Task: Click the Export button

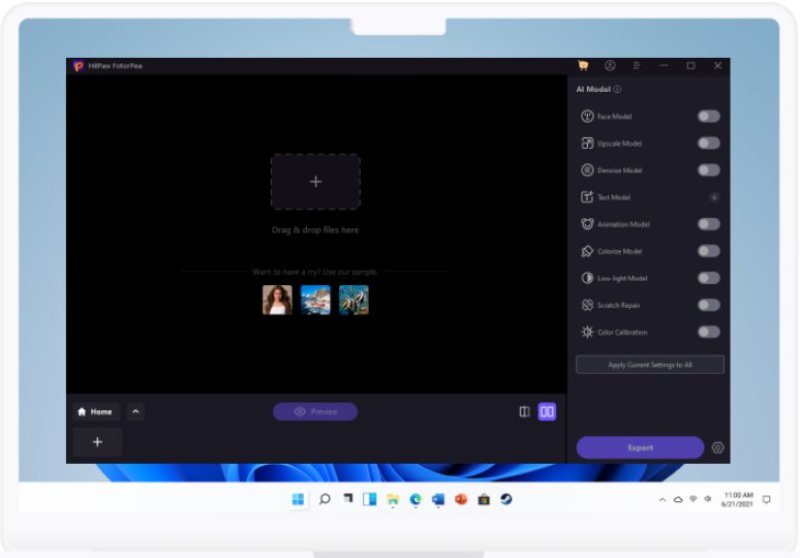Action: (640, 447)
